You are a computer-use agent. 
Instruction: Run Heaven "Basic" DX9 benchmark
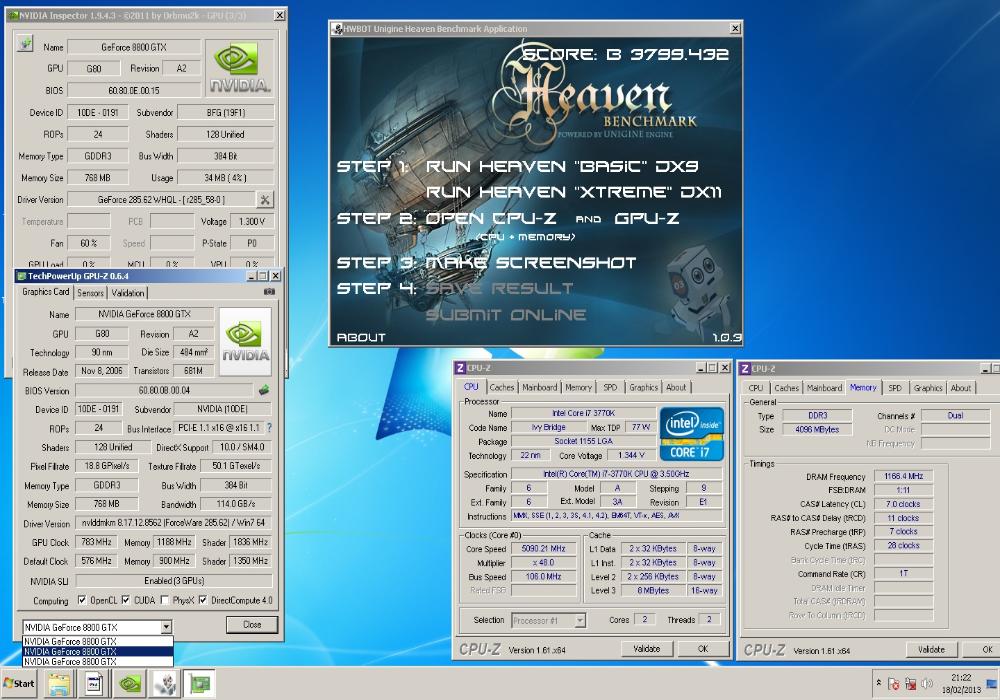click(562, 166)
